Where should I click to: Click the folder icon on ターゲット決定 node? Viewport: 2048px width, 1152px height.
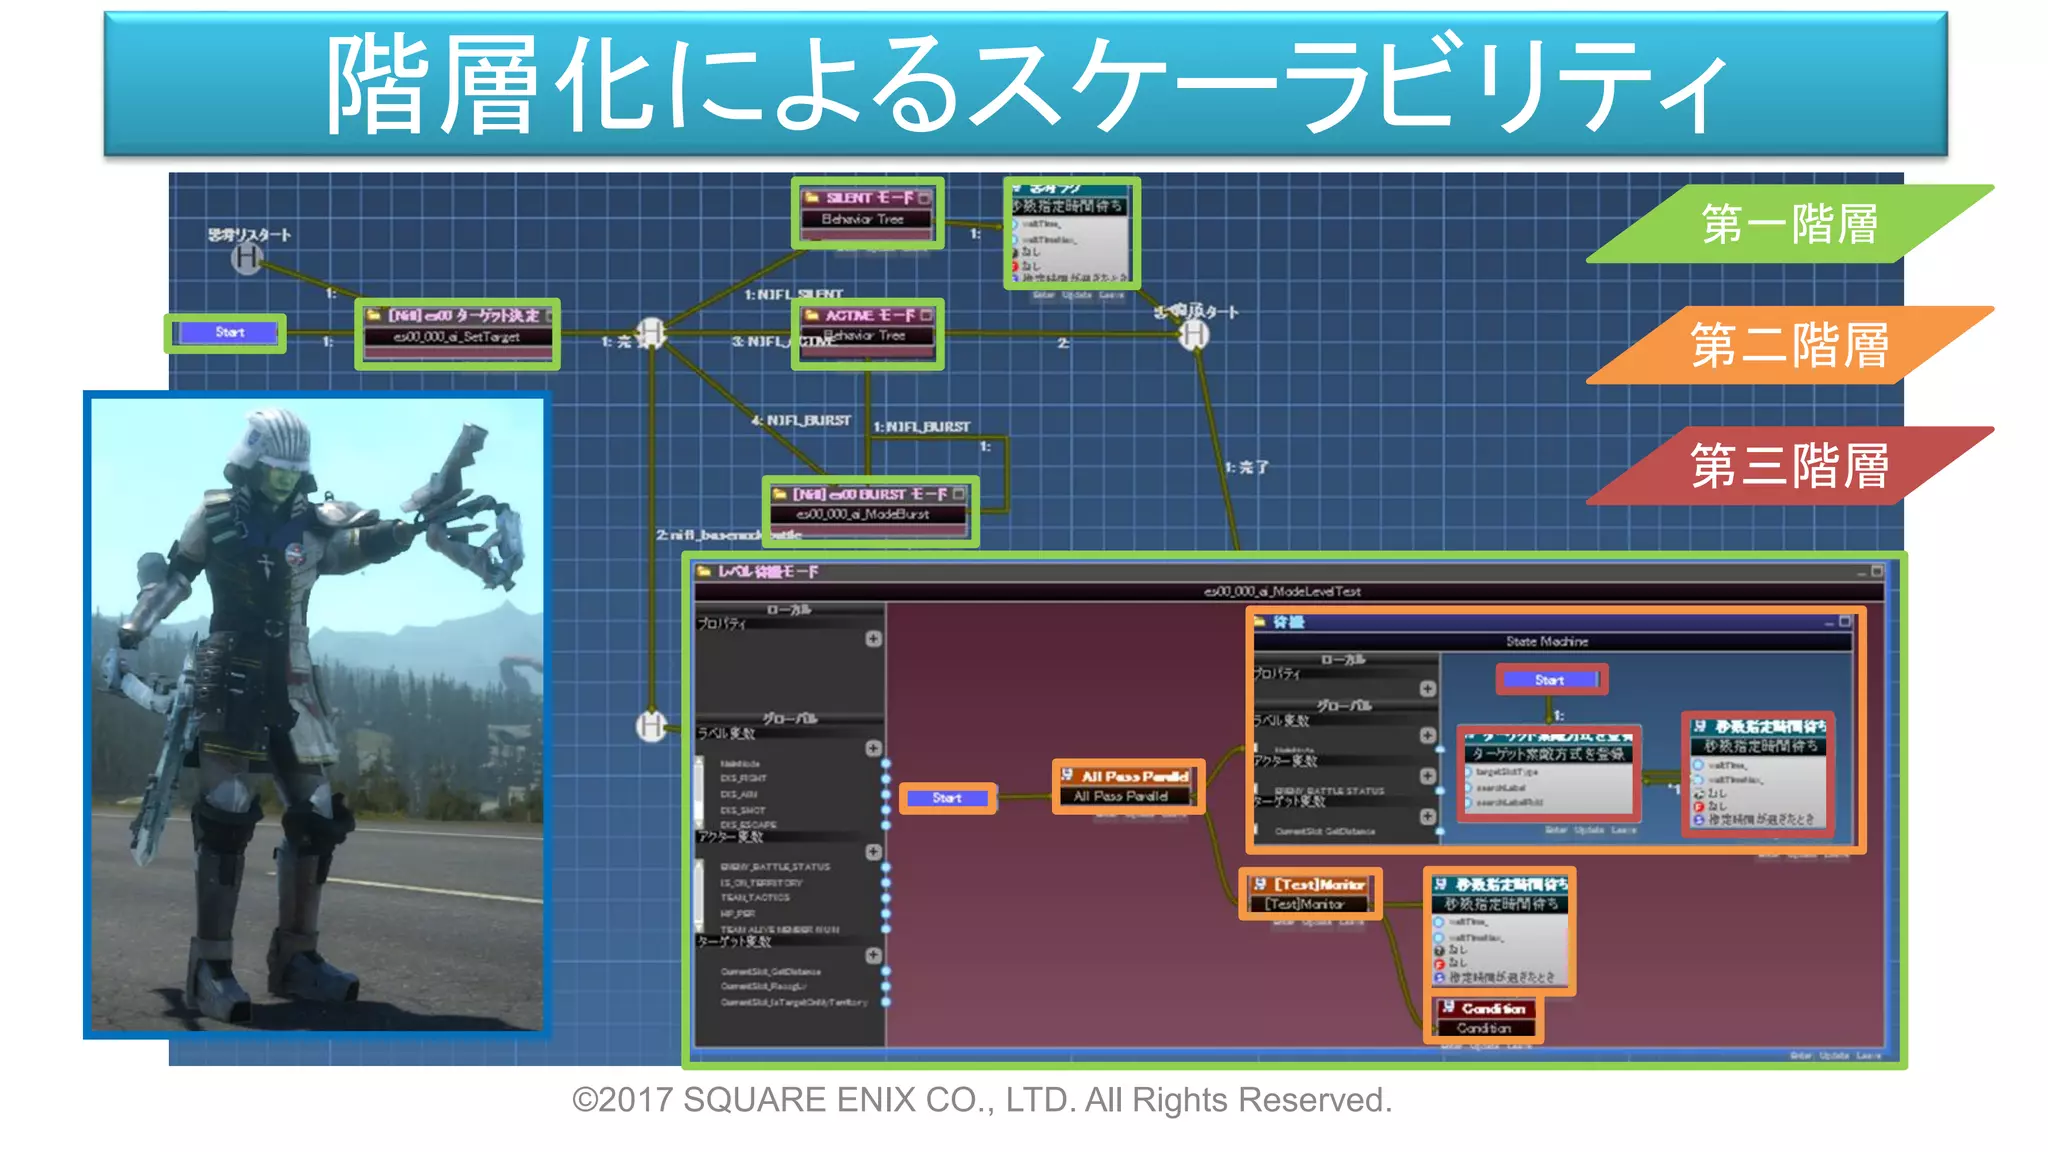pyautogui.click(x=375, y=315)
